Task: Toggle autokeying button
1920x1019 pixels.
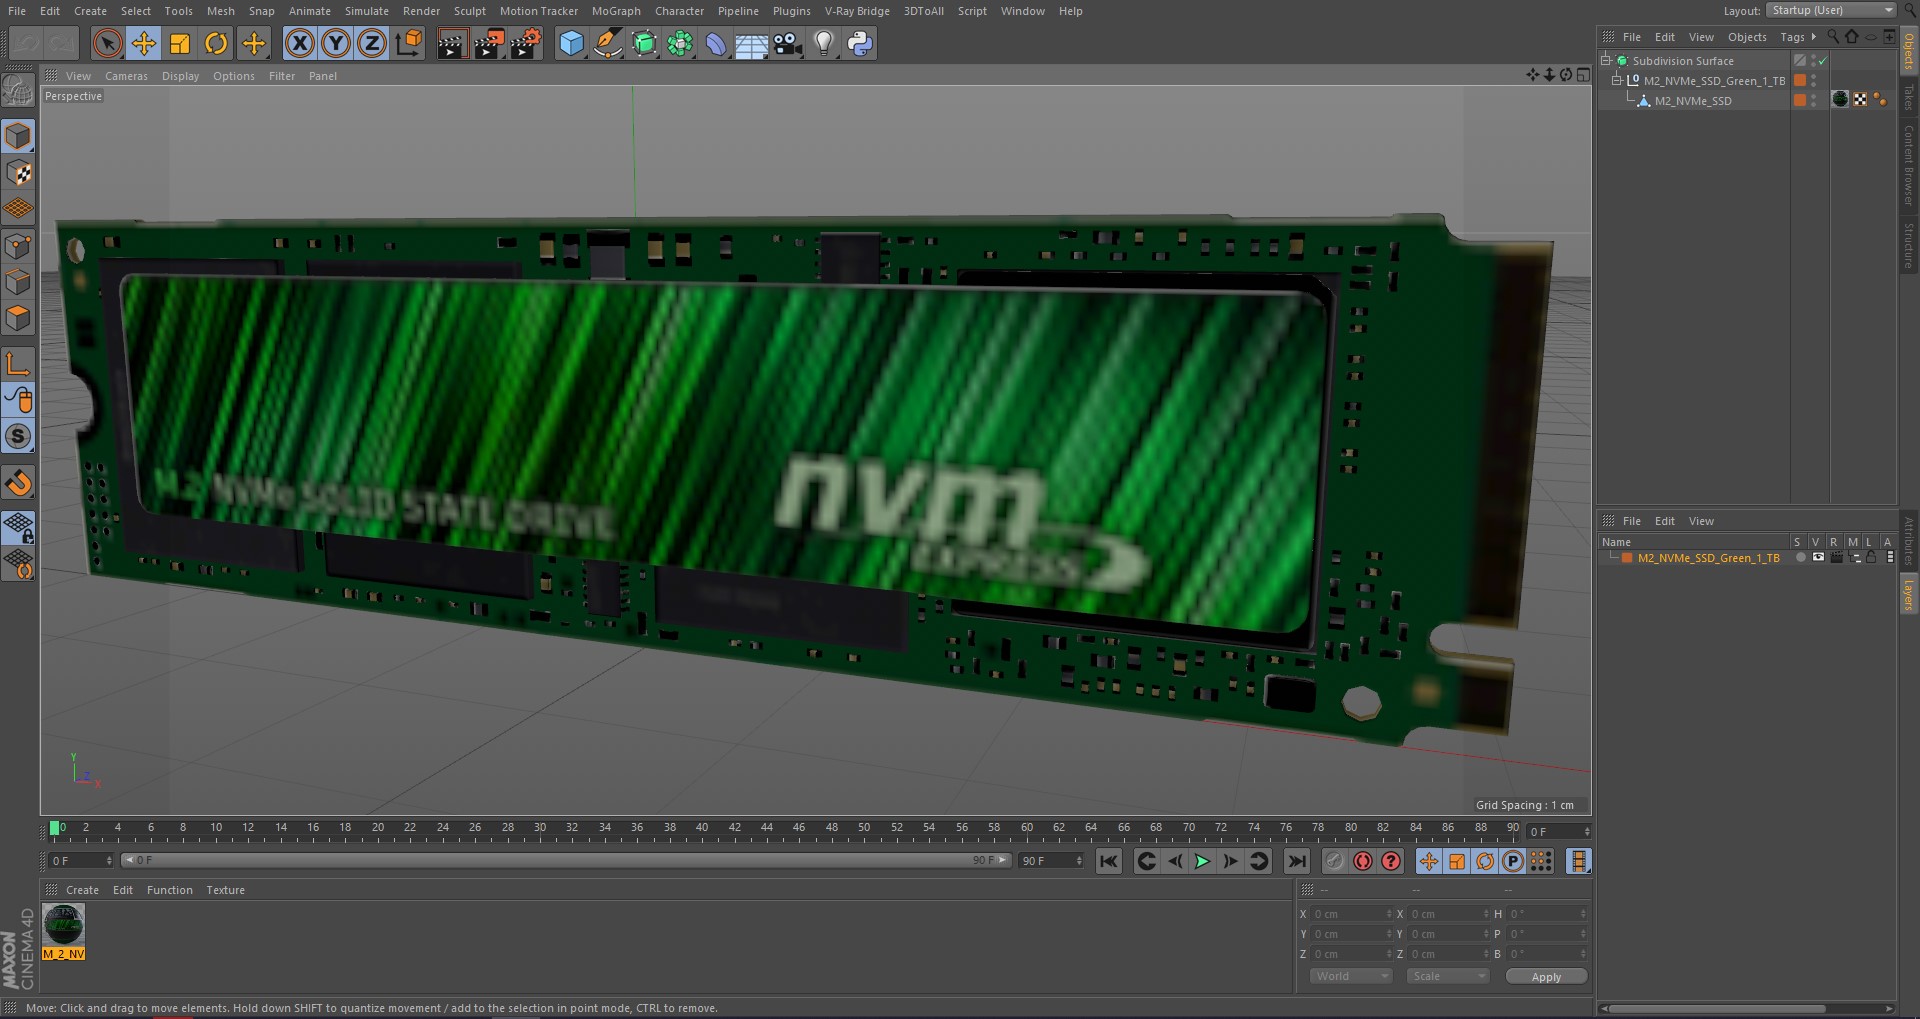Action: [x=1363, y=861]
